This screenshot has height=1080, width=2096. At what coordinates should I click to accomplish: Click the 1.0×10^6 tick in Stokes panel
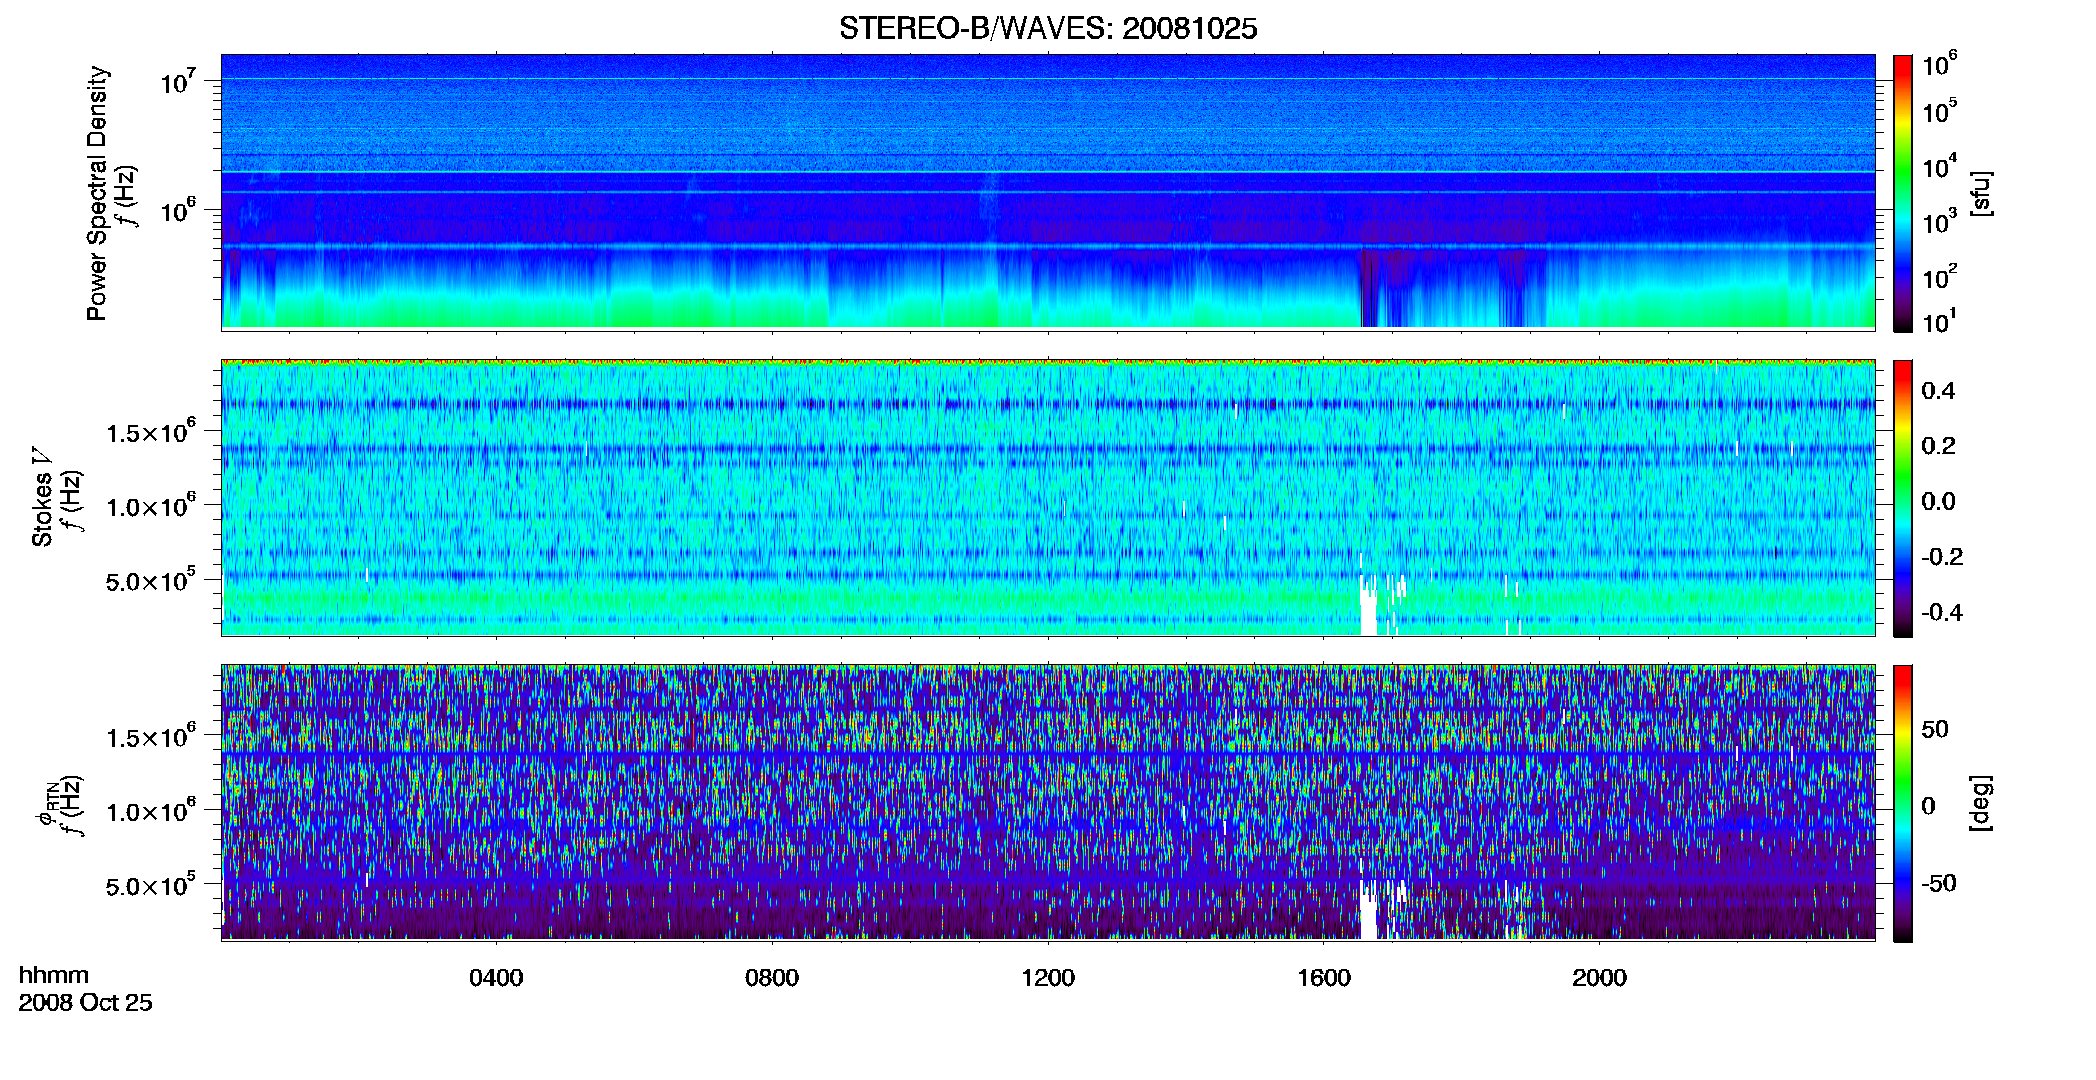tap(150, 505)
